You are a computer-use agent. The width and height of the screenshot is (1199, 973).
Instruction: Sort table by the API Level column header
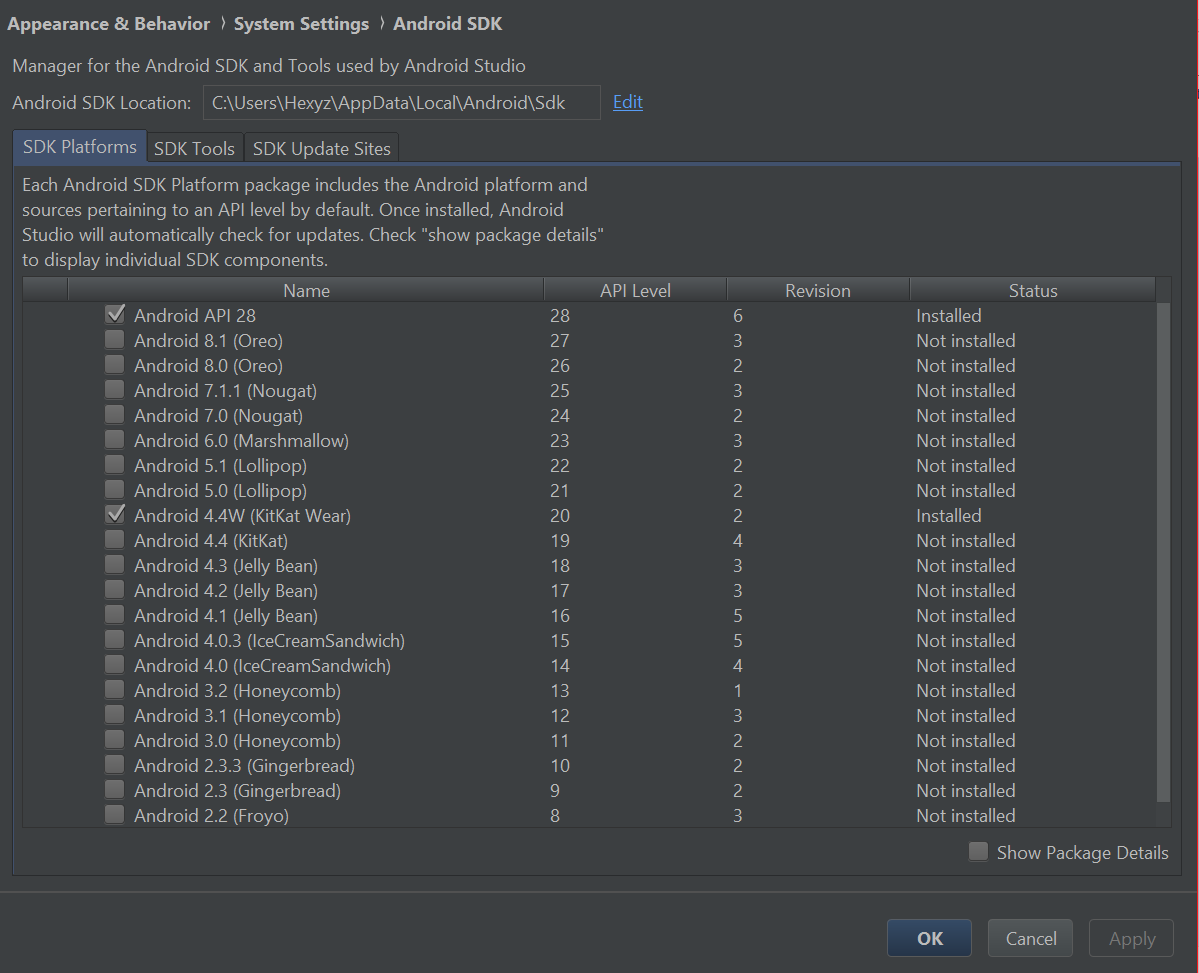point(635,291)
